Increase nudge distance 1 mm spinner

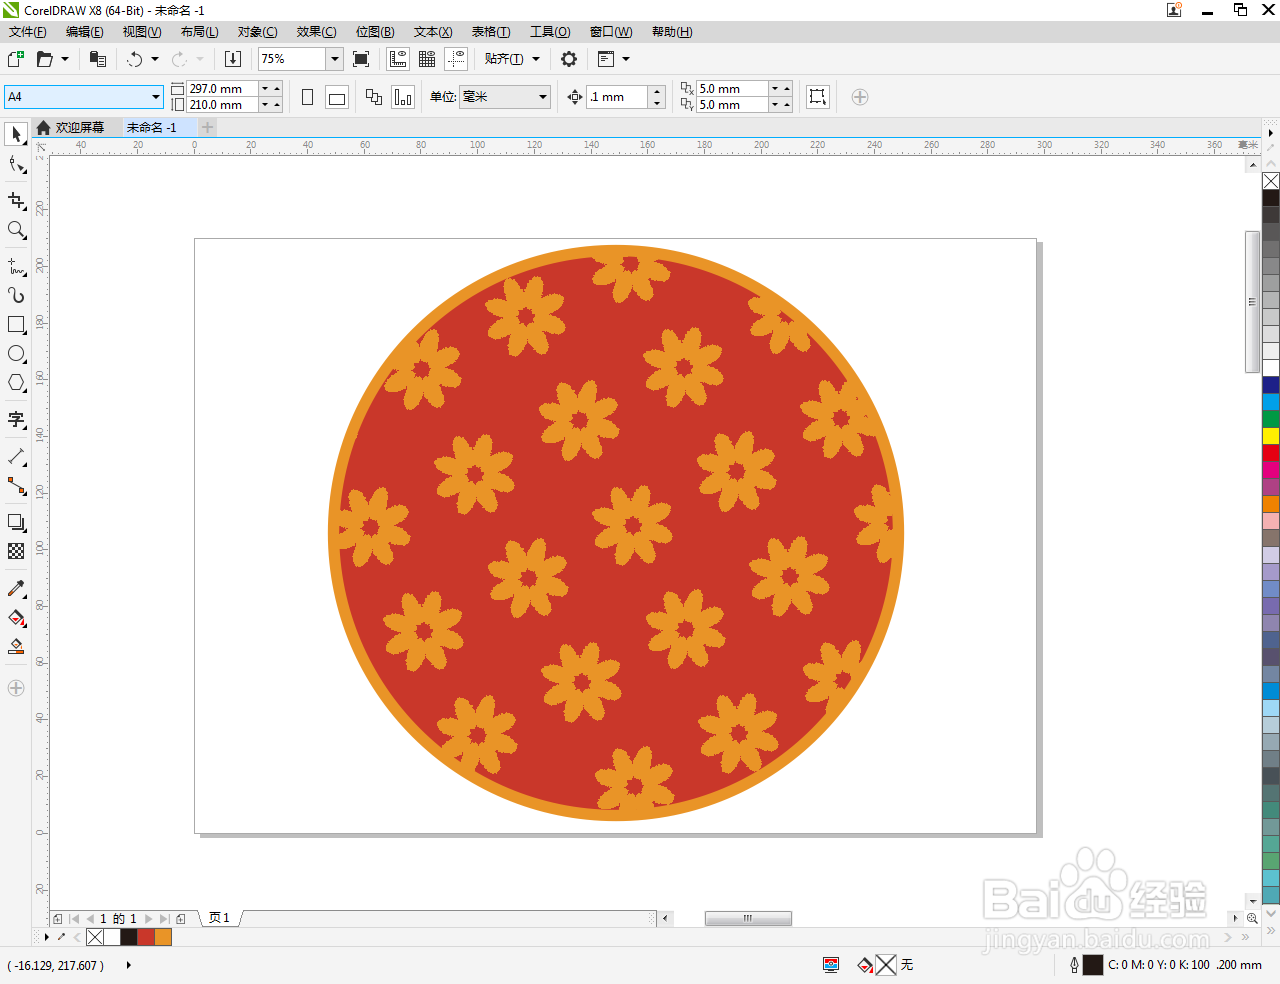pyautogui.click(x=657, y=92)
